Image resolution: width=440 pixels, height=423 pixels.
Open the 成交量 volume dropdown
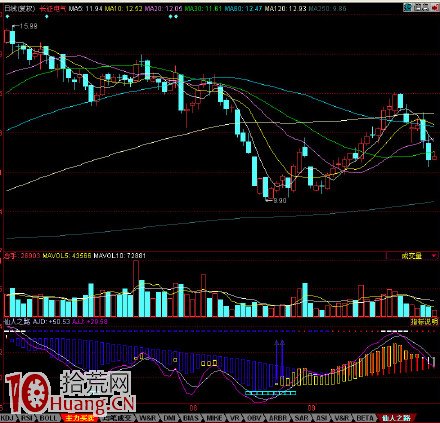click(x=412, y=256)
